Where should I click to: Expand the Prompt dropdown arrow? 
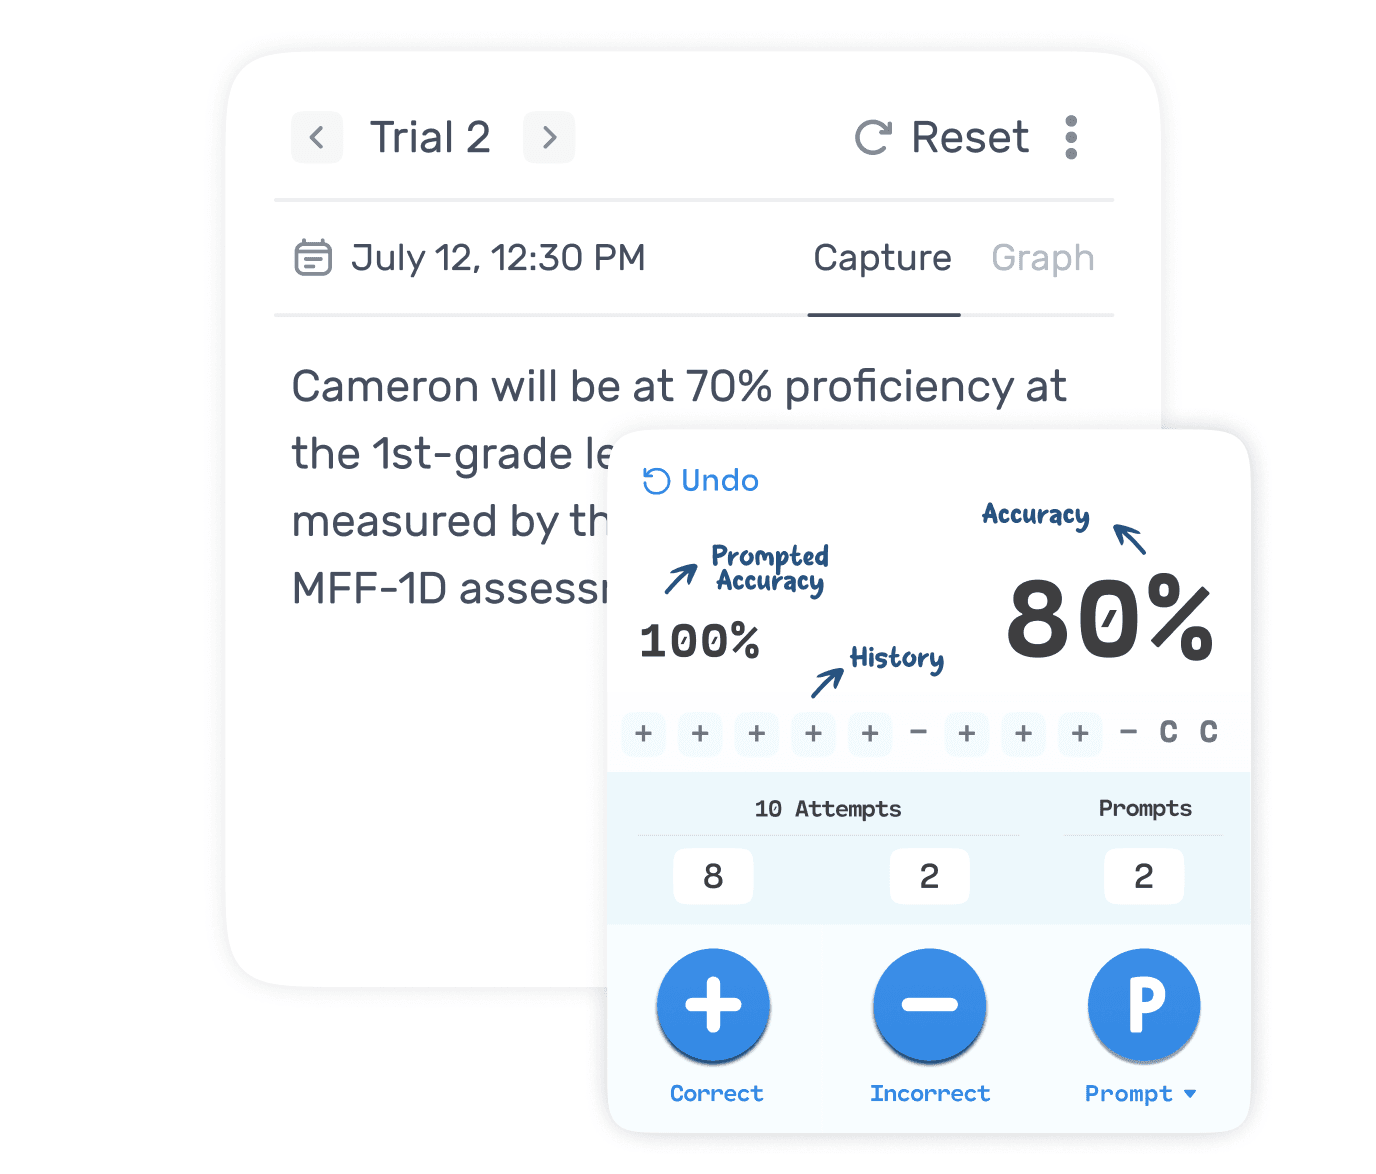1190,1094
